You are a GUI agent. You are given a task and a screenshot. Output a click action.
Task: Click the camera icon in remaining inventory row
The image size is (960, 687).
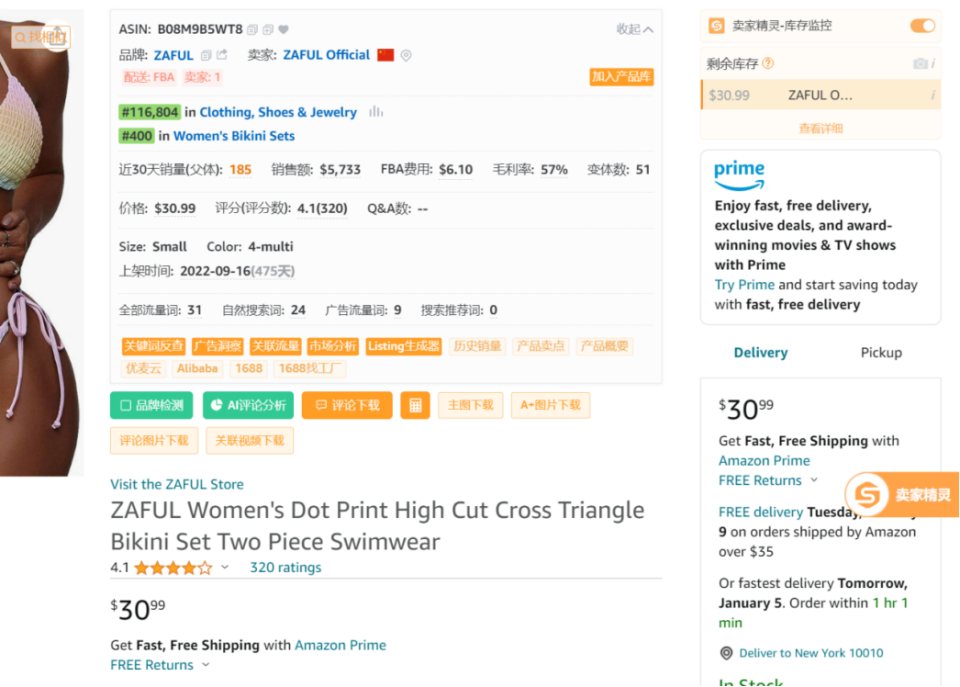coord(920,64)
